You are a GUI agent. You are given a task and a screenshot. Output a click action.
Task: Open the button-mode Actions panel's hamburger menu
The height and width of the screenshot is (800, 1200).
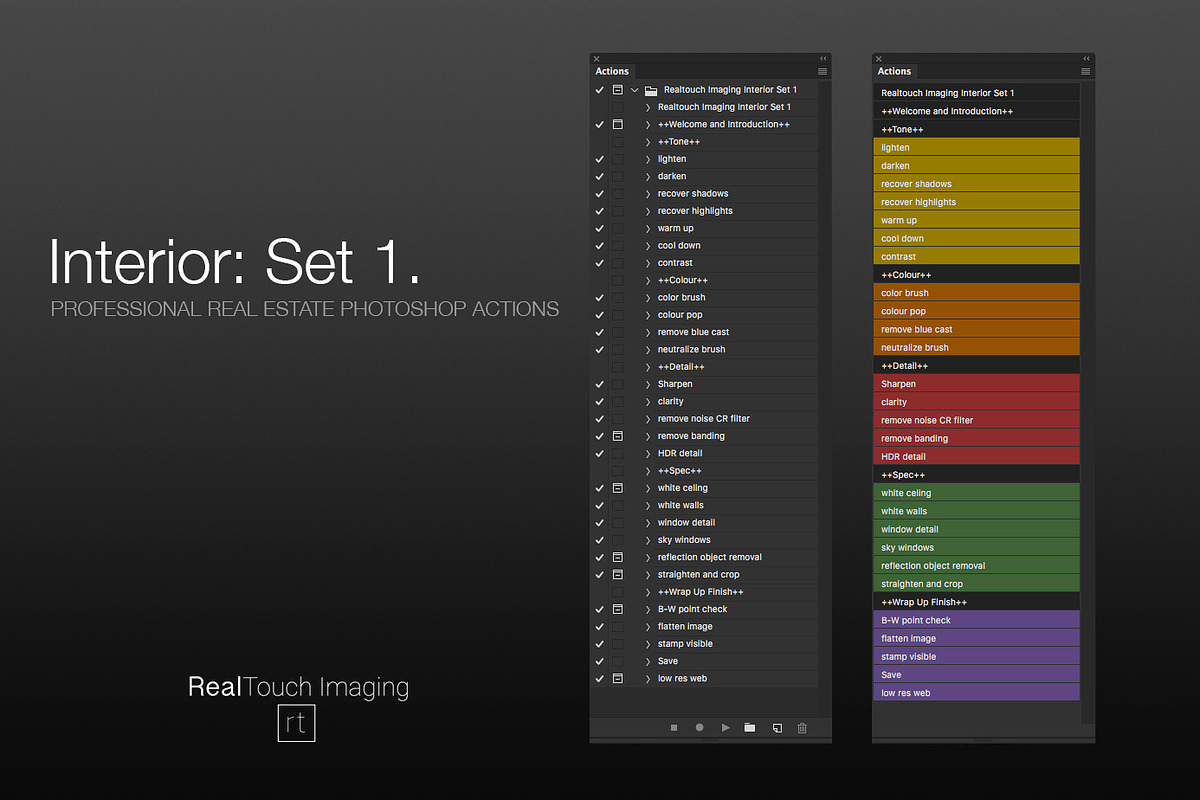[1086, 71]
